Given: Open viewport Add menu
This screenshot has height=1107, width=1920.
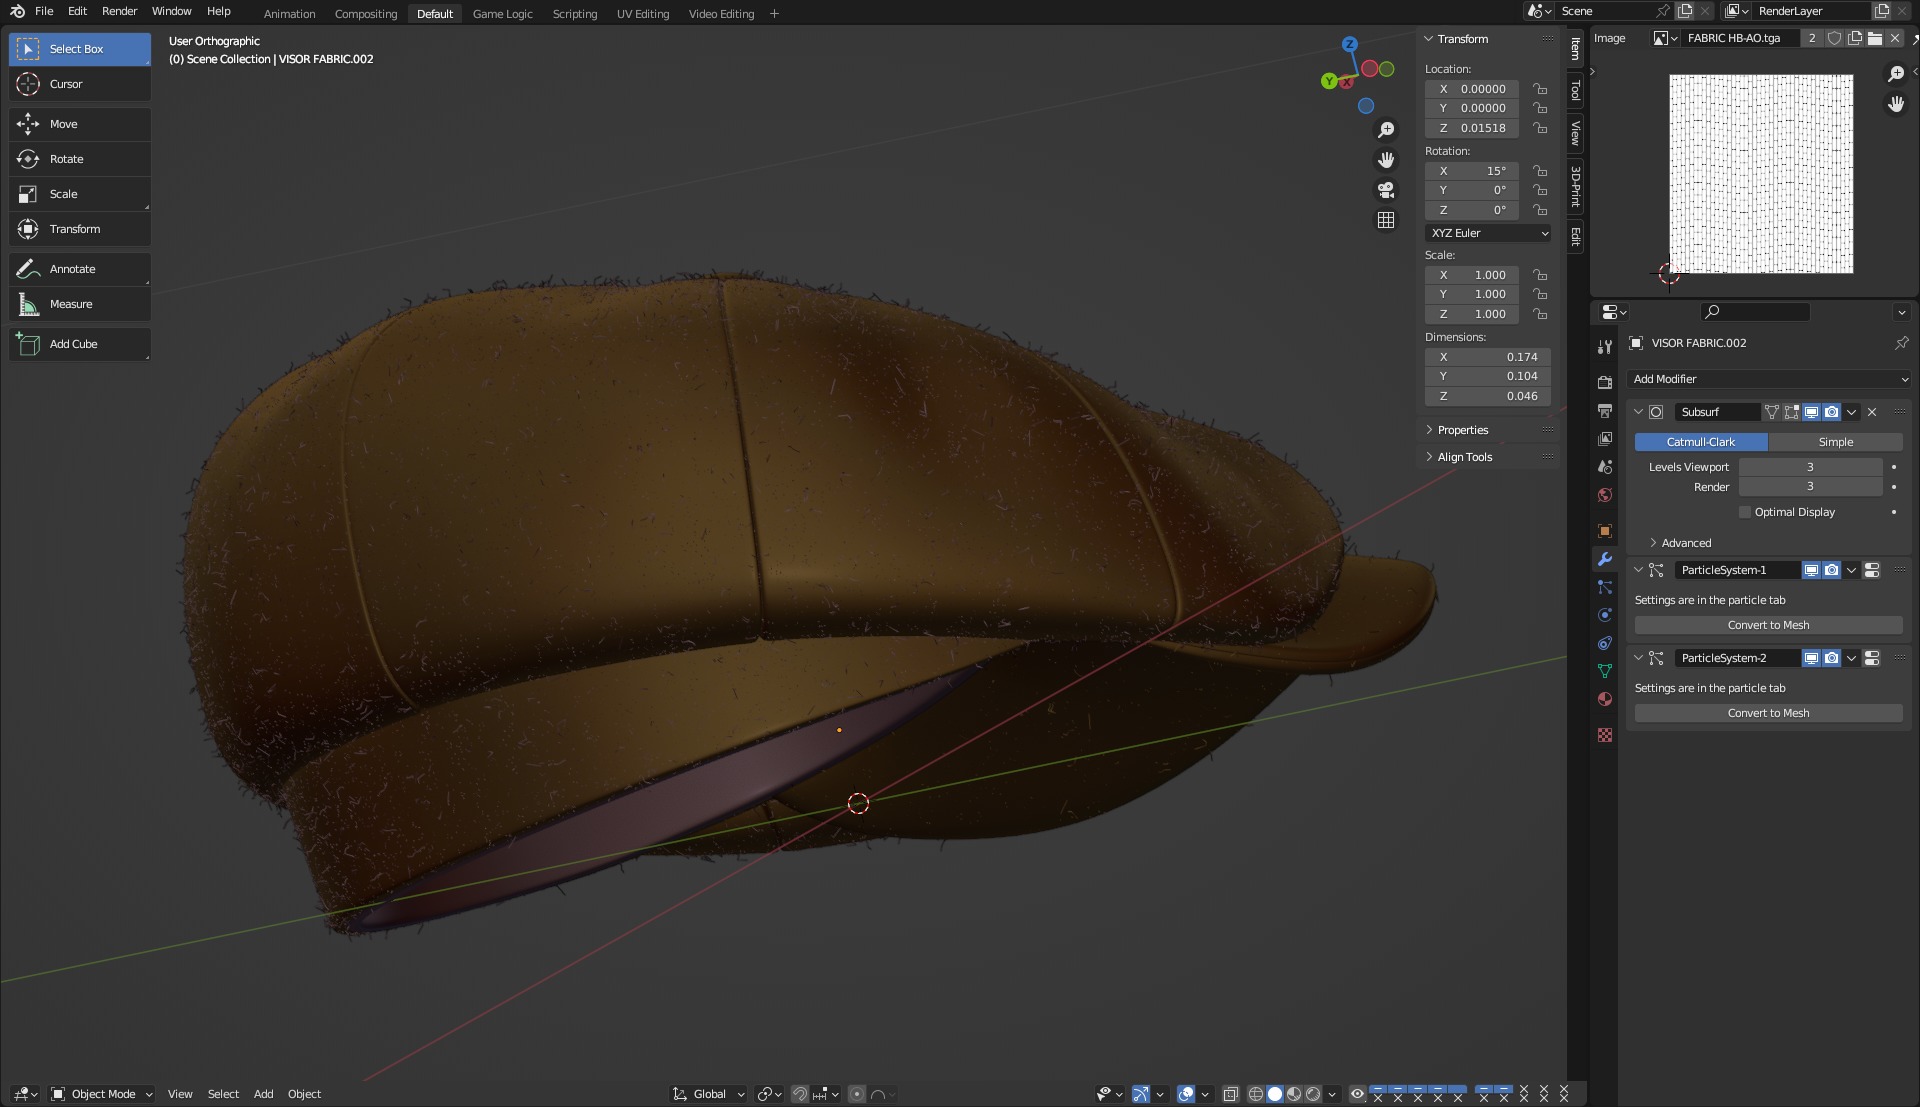Looking at the screenshot, I should click(263, 1094).
